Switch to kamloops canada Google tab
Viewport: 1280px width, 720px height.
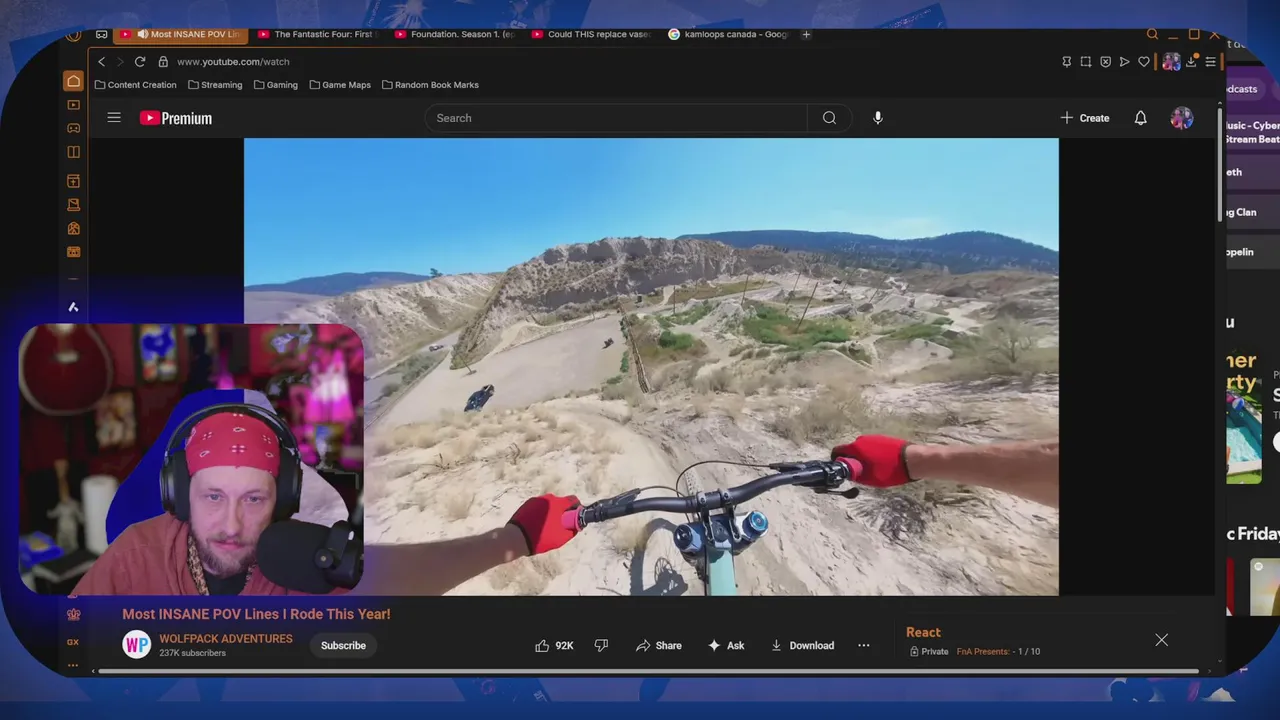[727, 34]
